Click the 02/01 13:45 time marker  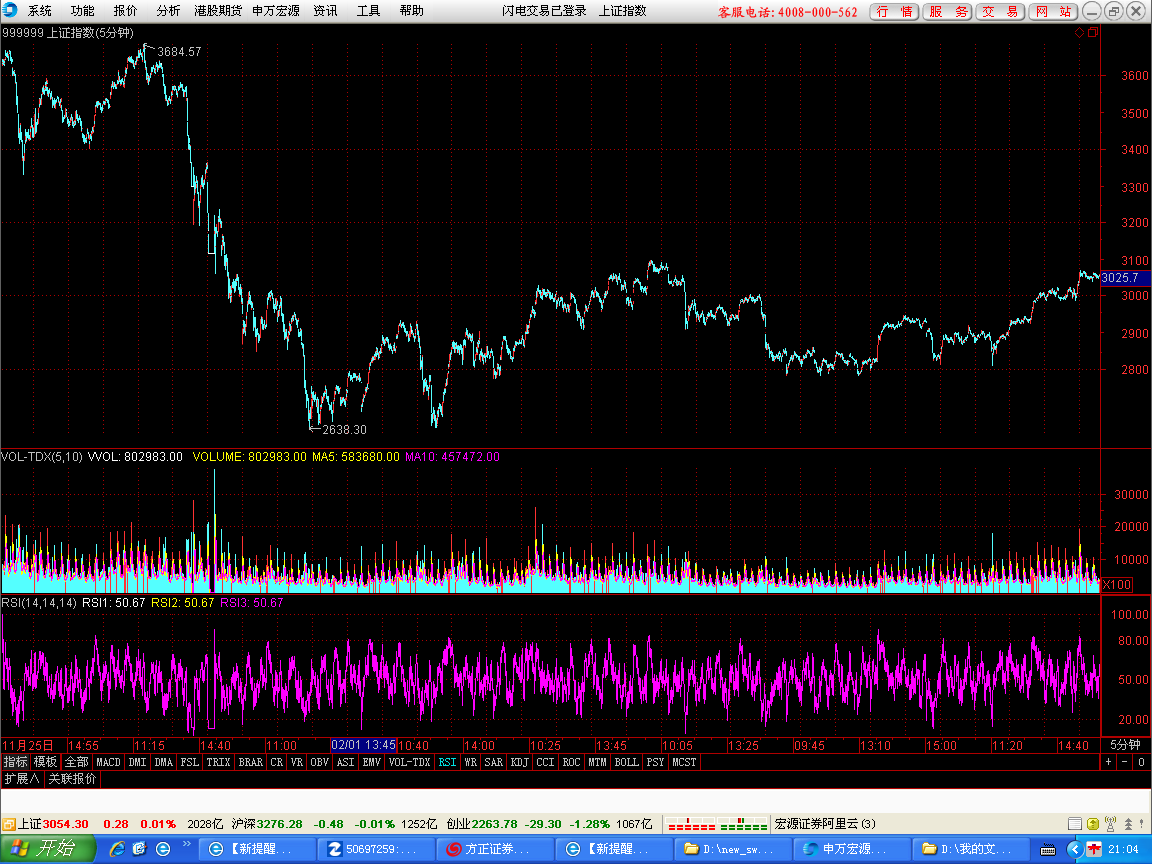(363, 745)
